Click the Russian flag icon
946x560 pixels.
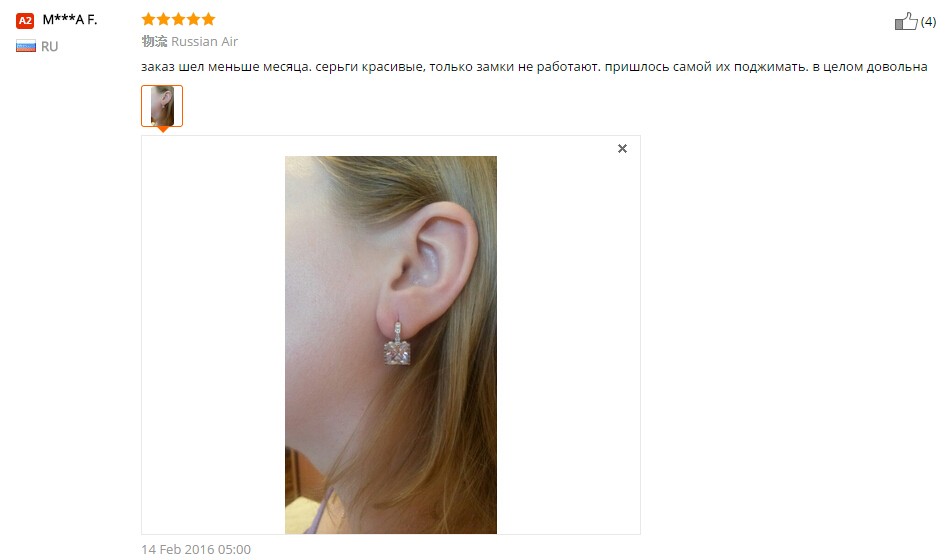(26, 46)
